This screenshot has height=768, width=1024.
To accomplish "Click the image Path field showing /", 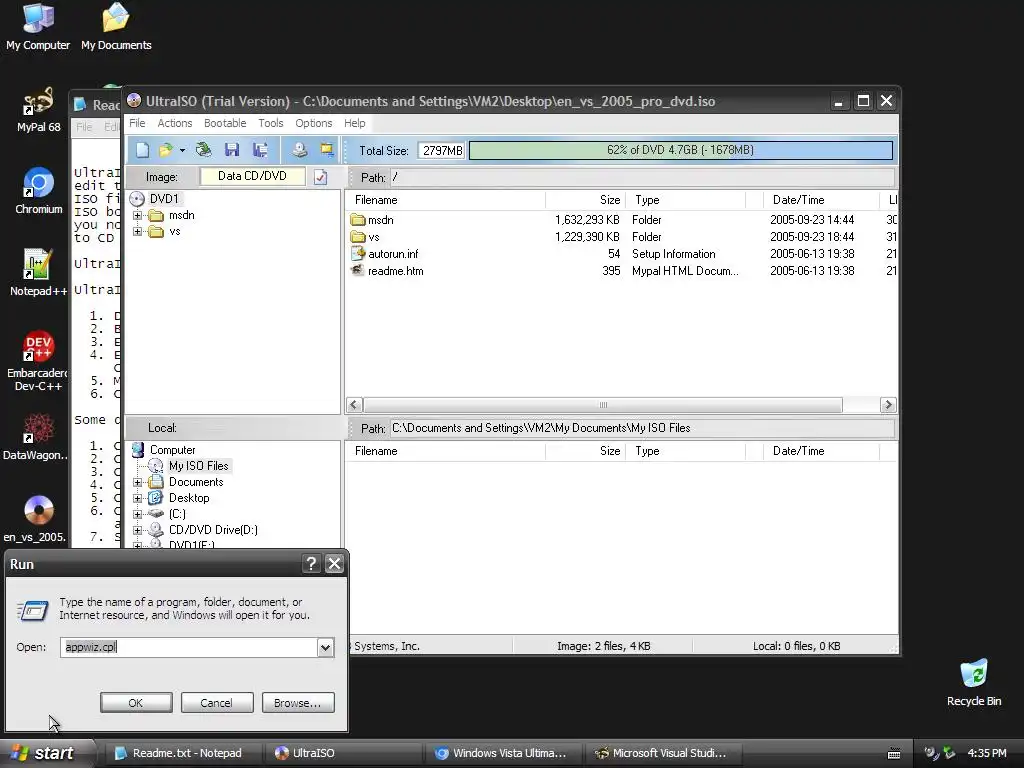I will point(642,178).
